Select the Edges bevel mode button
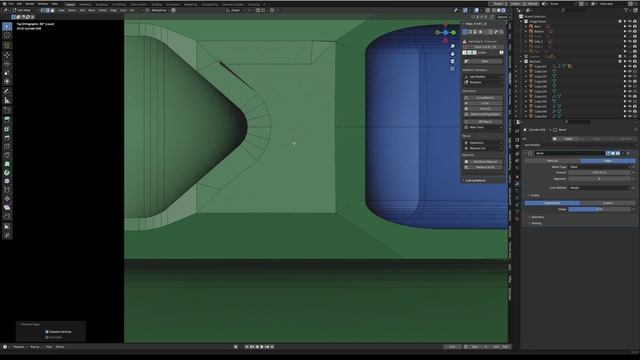The height and width of the screenshot is (360, 640). point(608,161)
